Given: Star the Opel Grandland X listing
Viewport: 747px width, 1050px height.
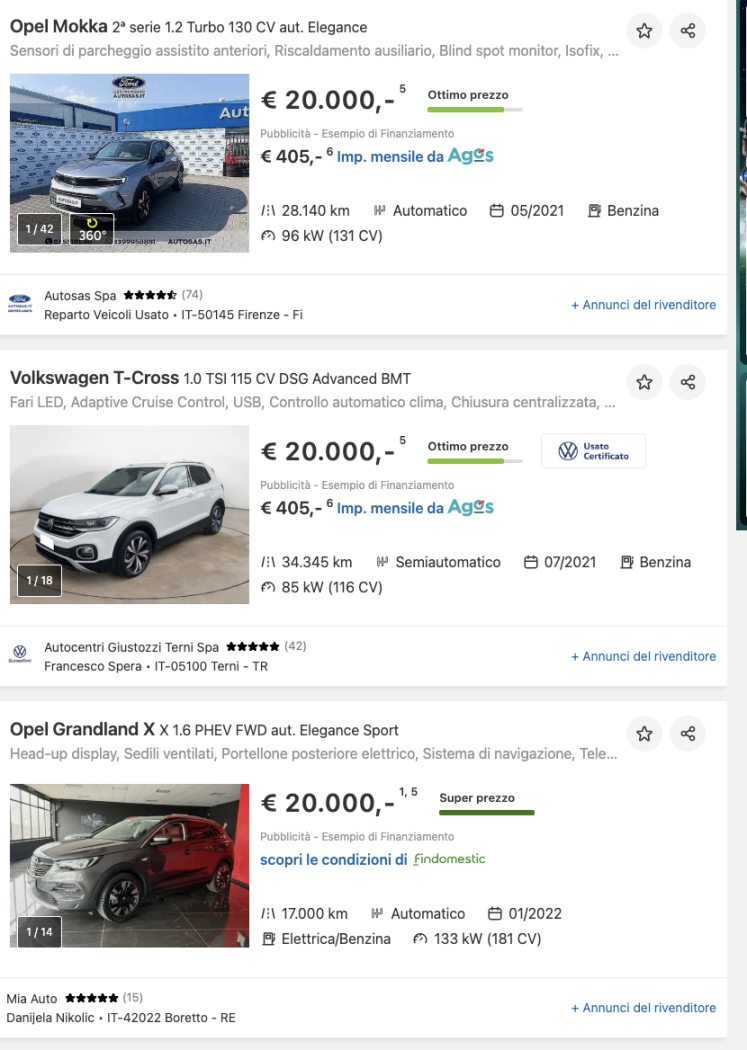Looking at the screenshot, I should pos(644,734).
